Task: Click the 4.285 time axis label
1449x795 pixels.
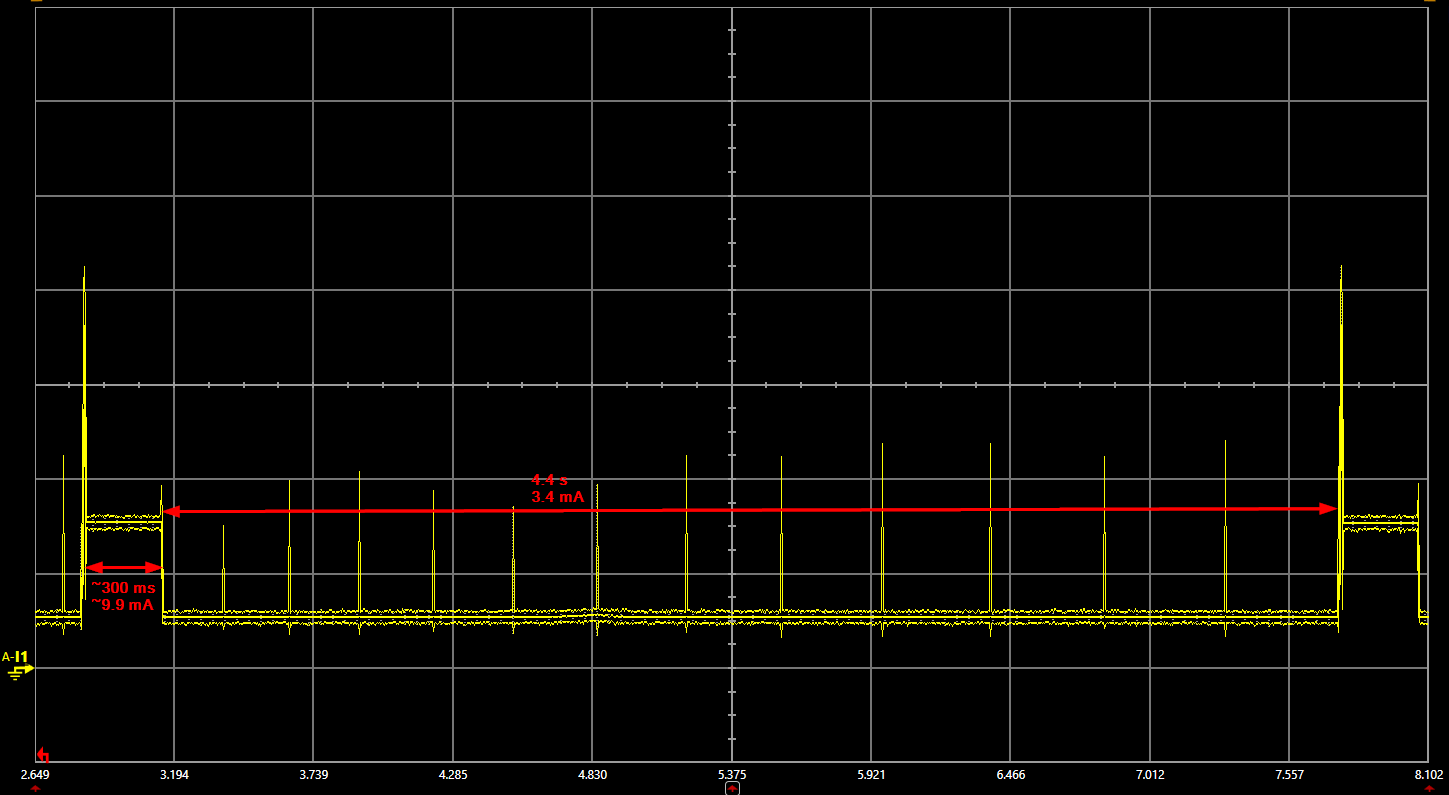Action: point(453,775)
